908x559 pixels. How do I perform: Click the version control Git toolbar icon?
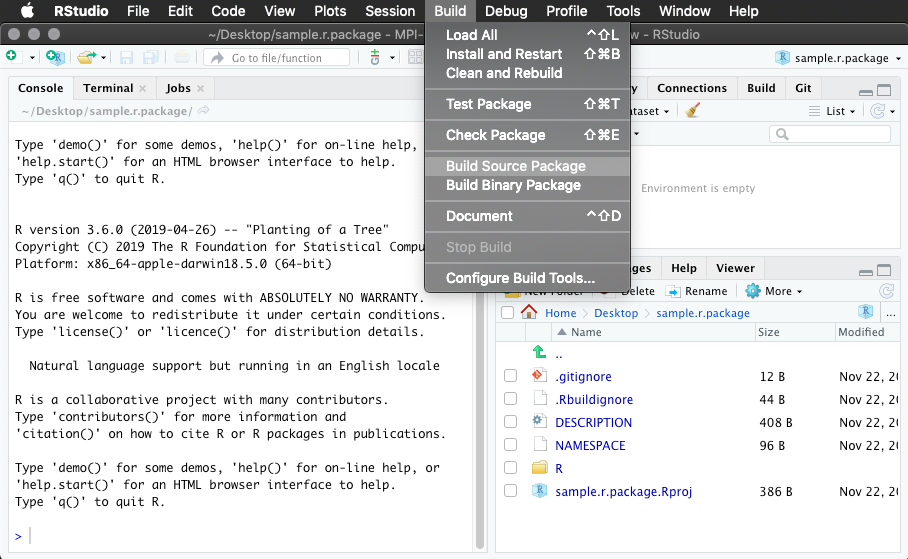coord(375,57)
